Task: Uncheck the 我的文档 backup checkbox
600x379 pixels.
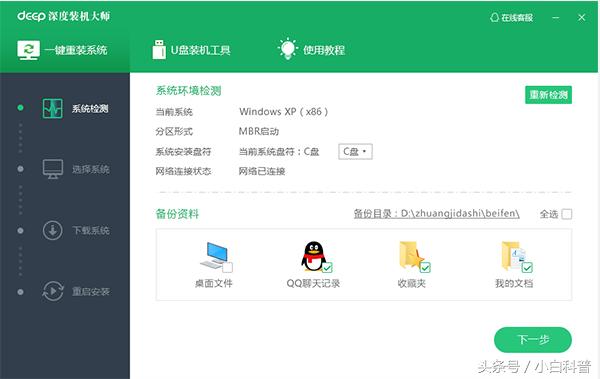Action: pos(527,267)
